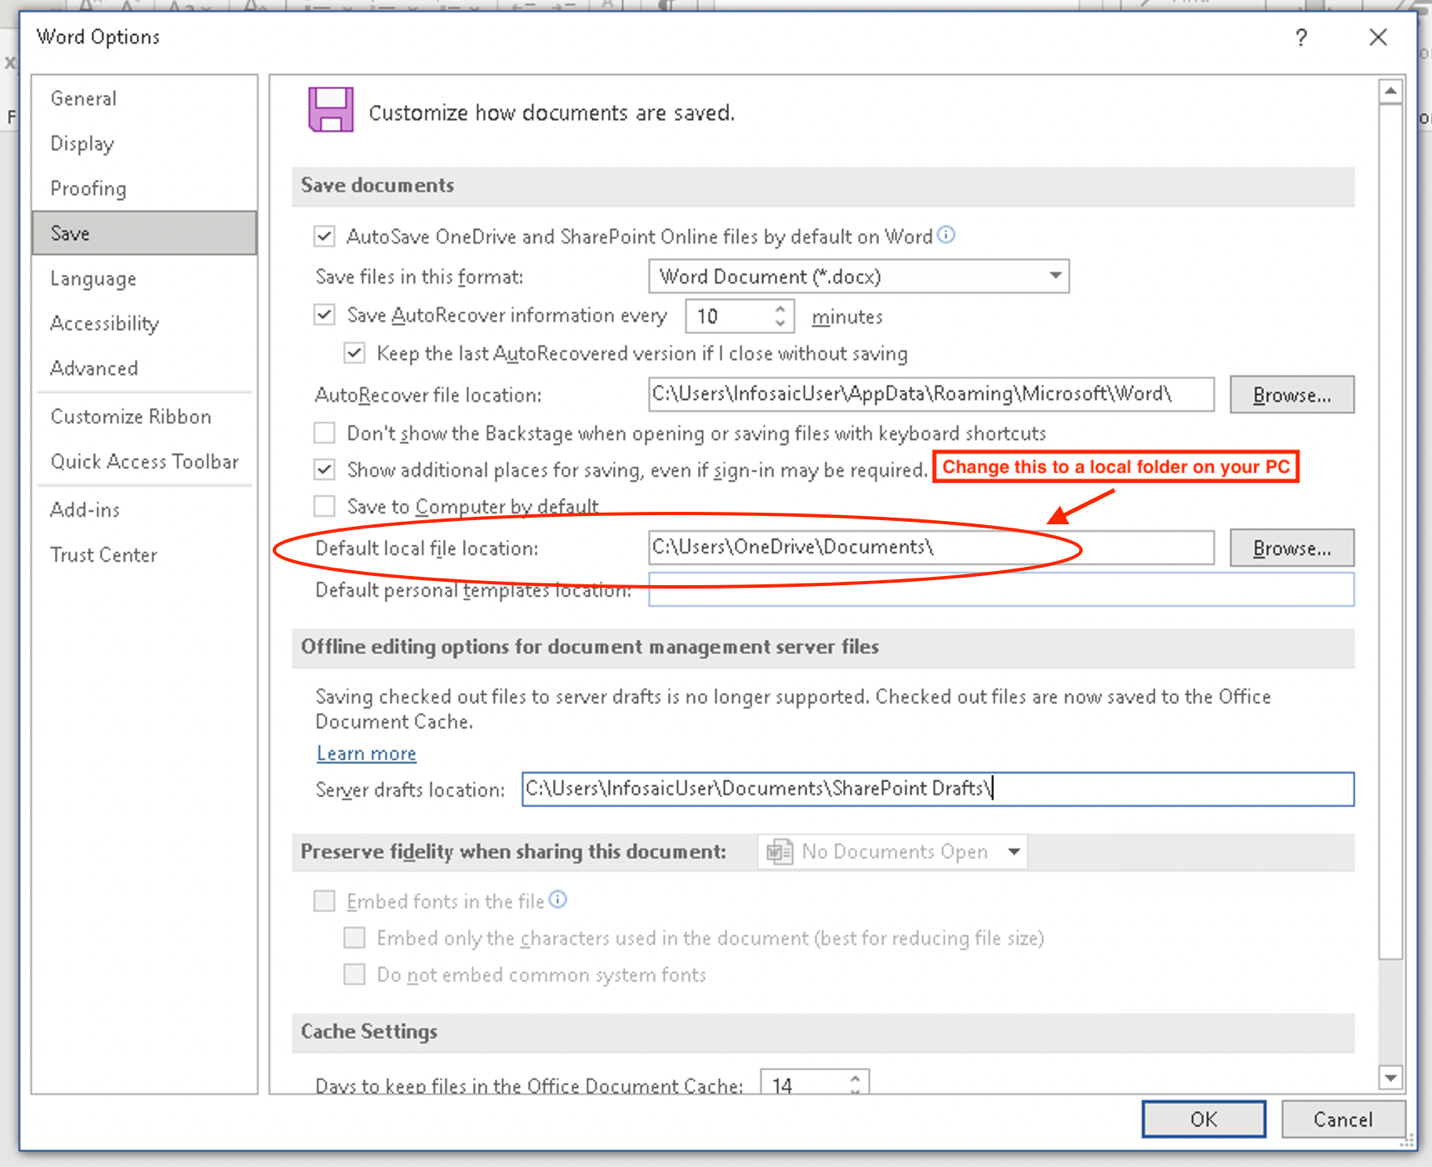
Task: Toggle Show additional places for saving checkbox
Action: [324, 469]
